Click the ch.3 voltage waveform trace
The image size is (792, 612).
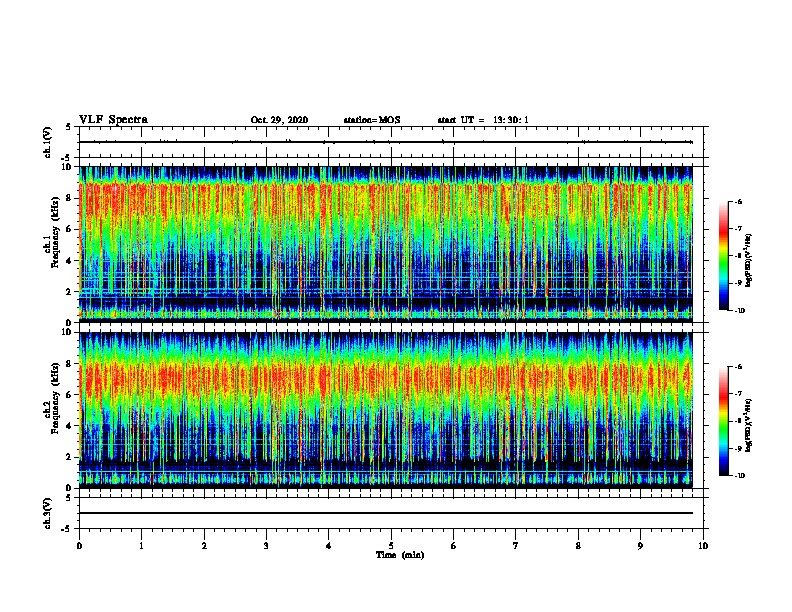click(386, 513)
